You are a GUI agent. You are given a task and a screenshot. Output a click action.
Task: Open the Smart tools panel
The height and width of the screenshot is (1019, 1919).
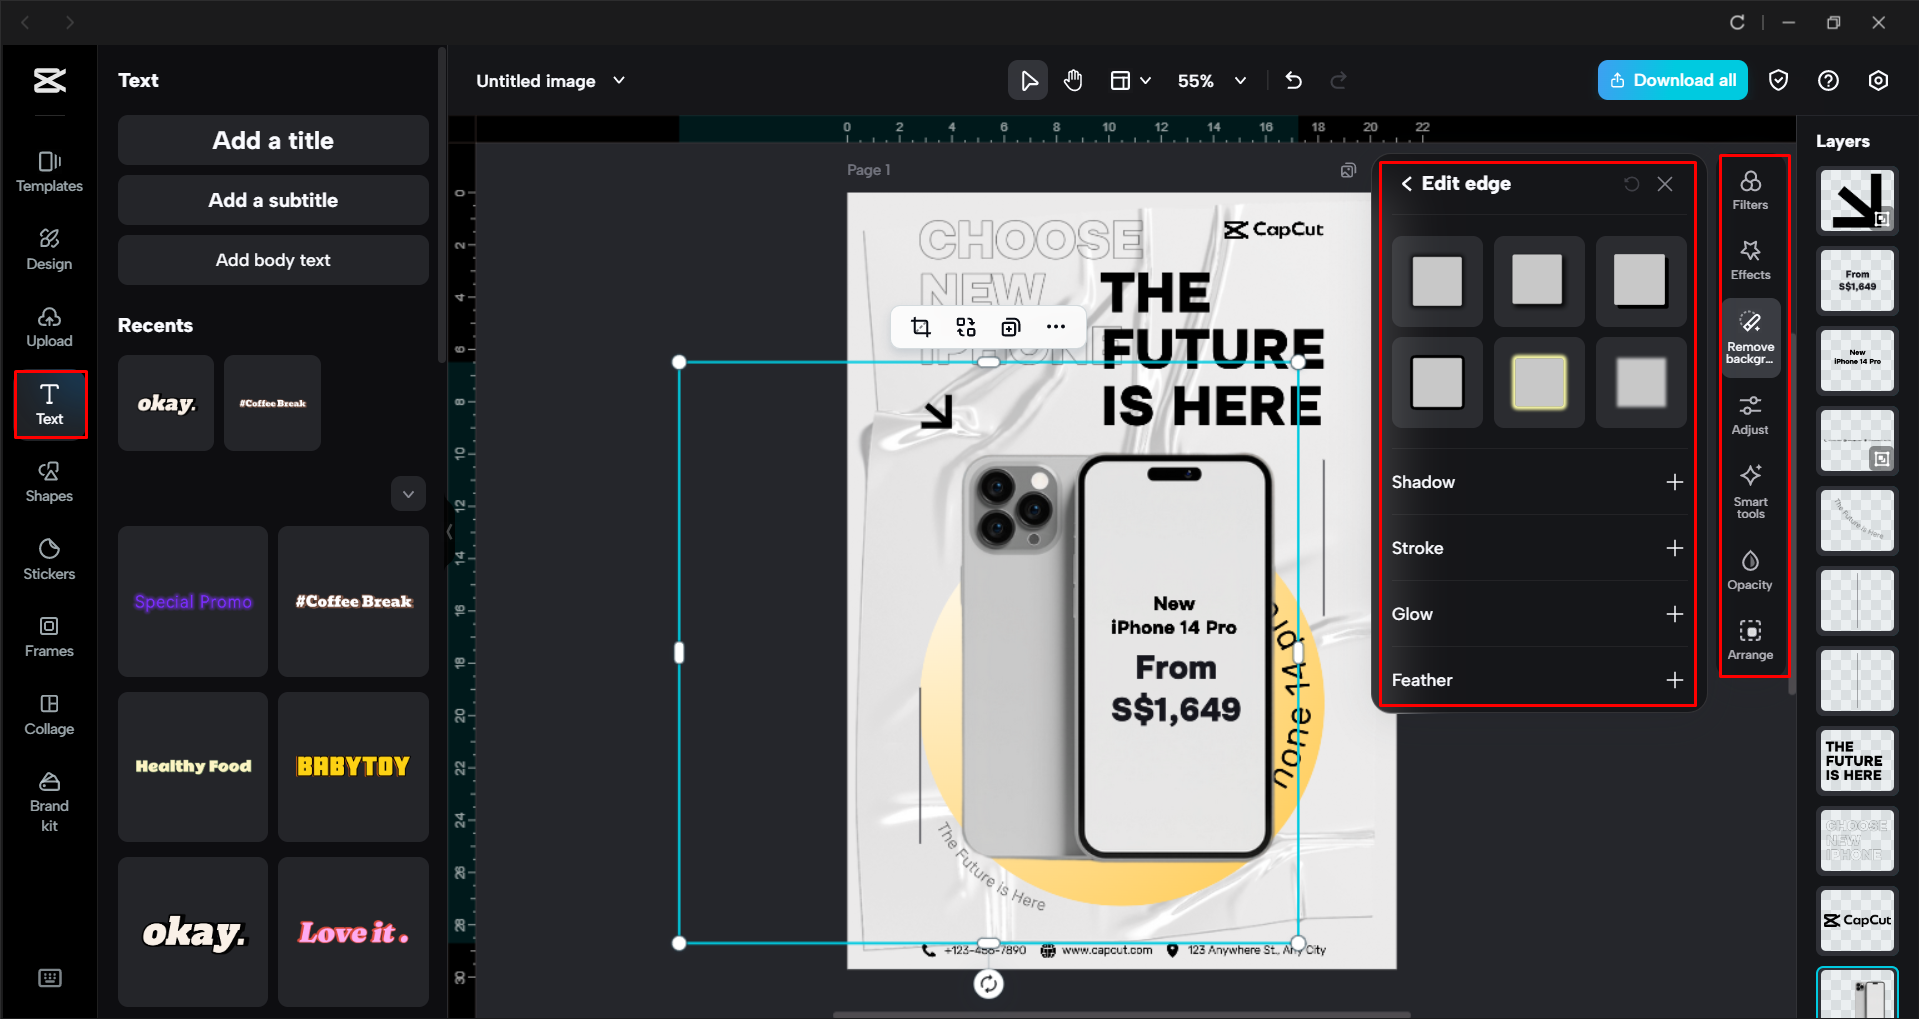(1750, 490)
